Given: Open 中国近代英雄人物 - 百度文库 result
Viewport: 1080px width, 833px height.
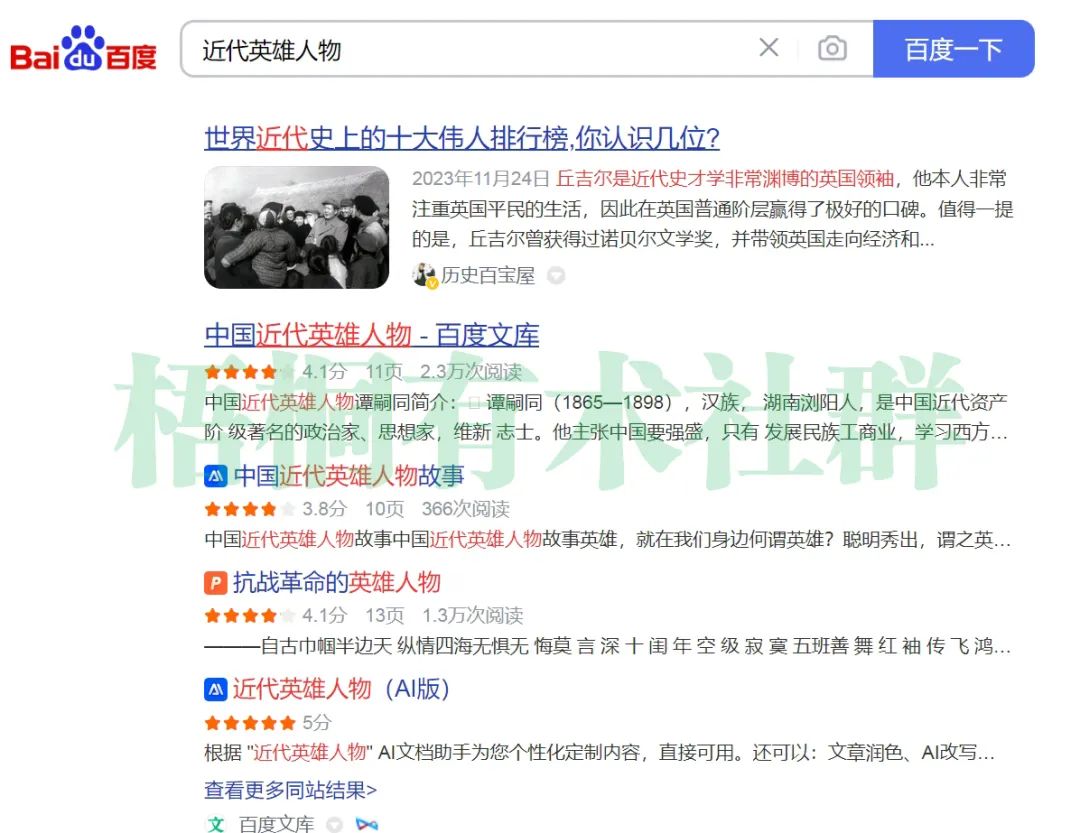Looking at the screenshot, I should pos(371,334).
